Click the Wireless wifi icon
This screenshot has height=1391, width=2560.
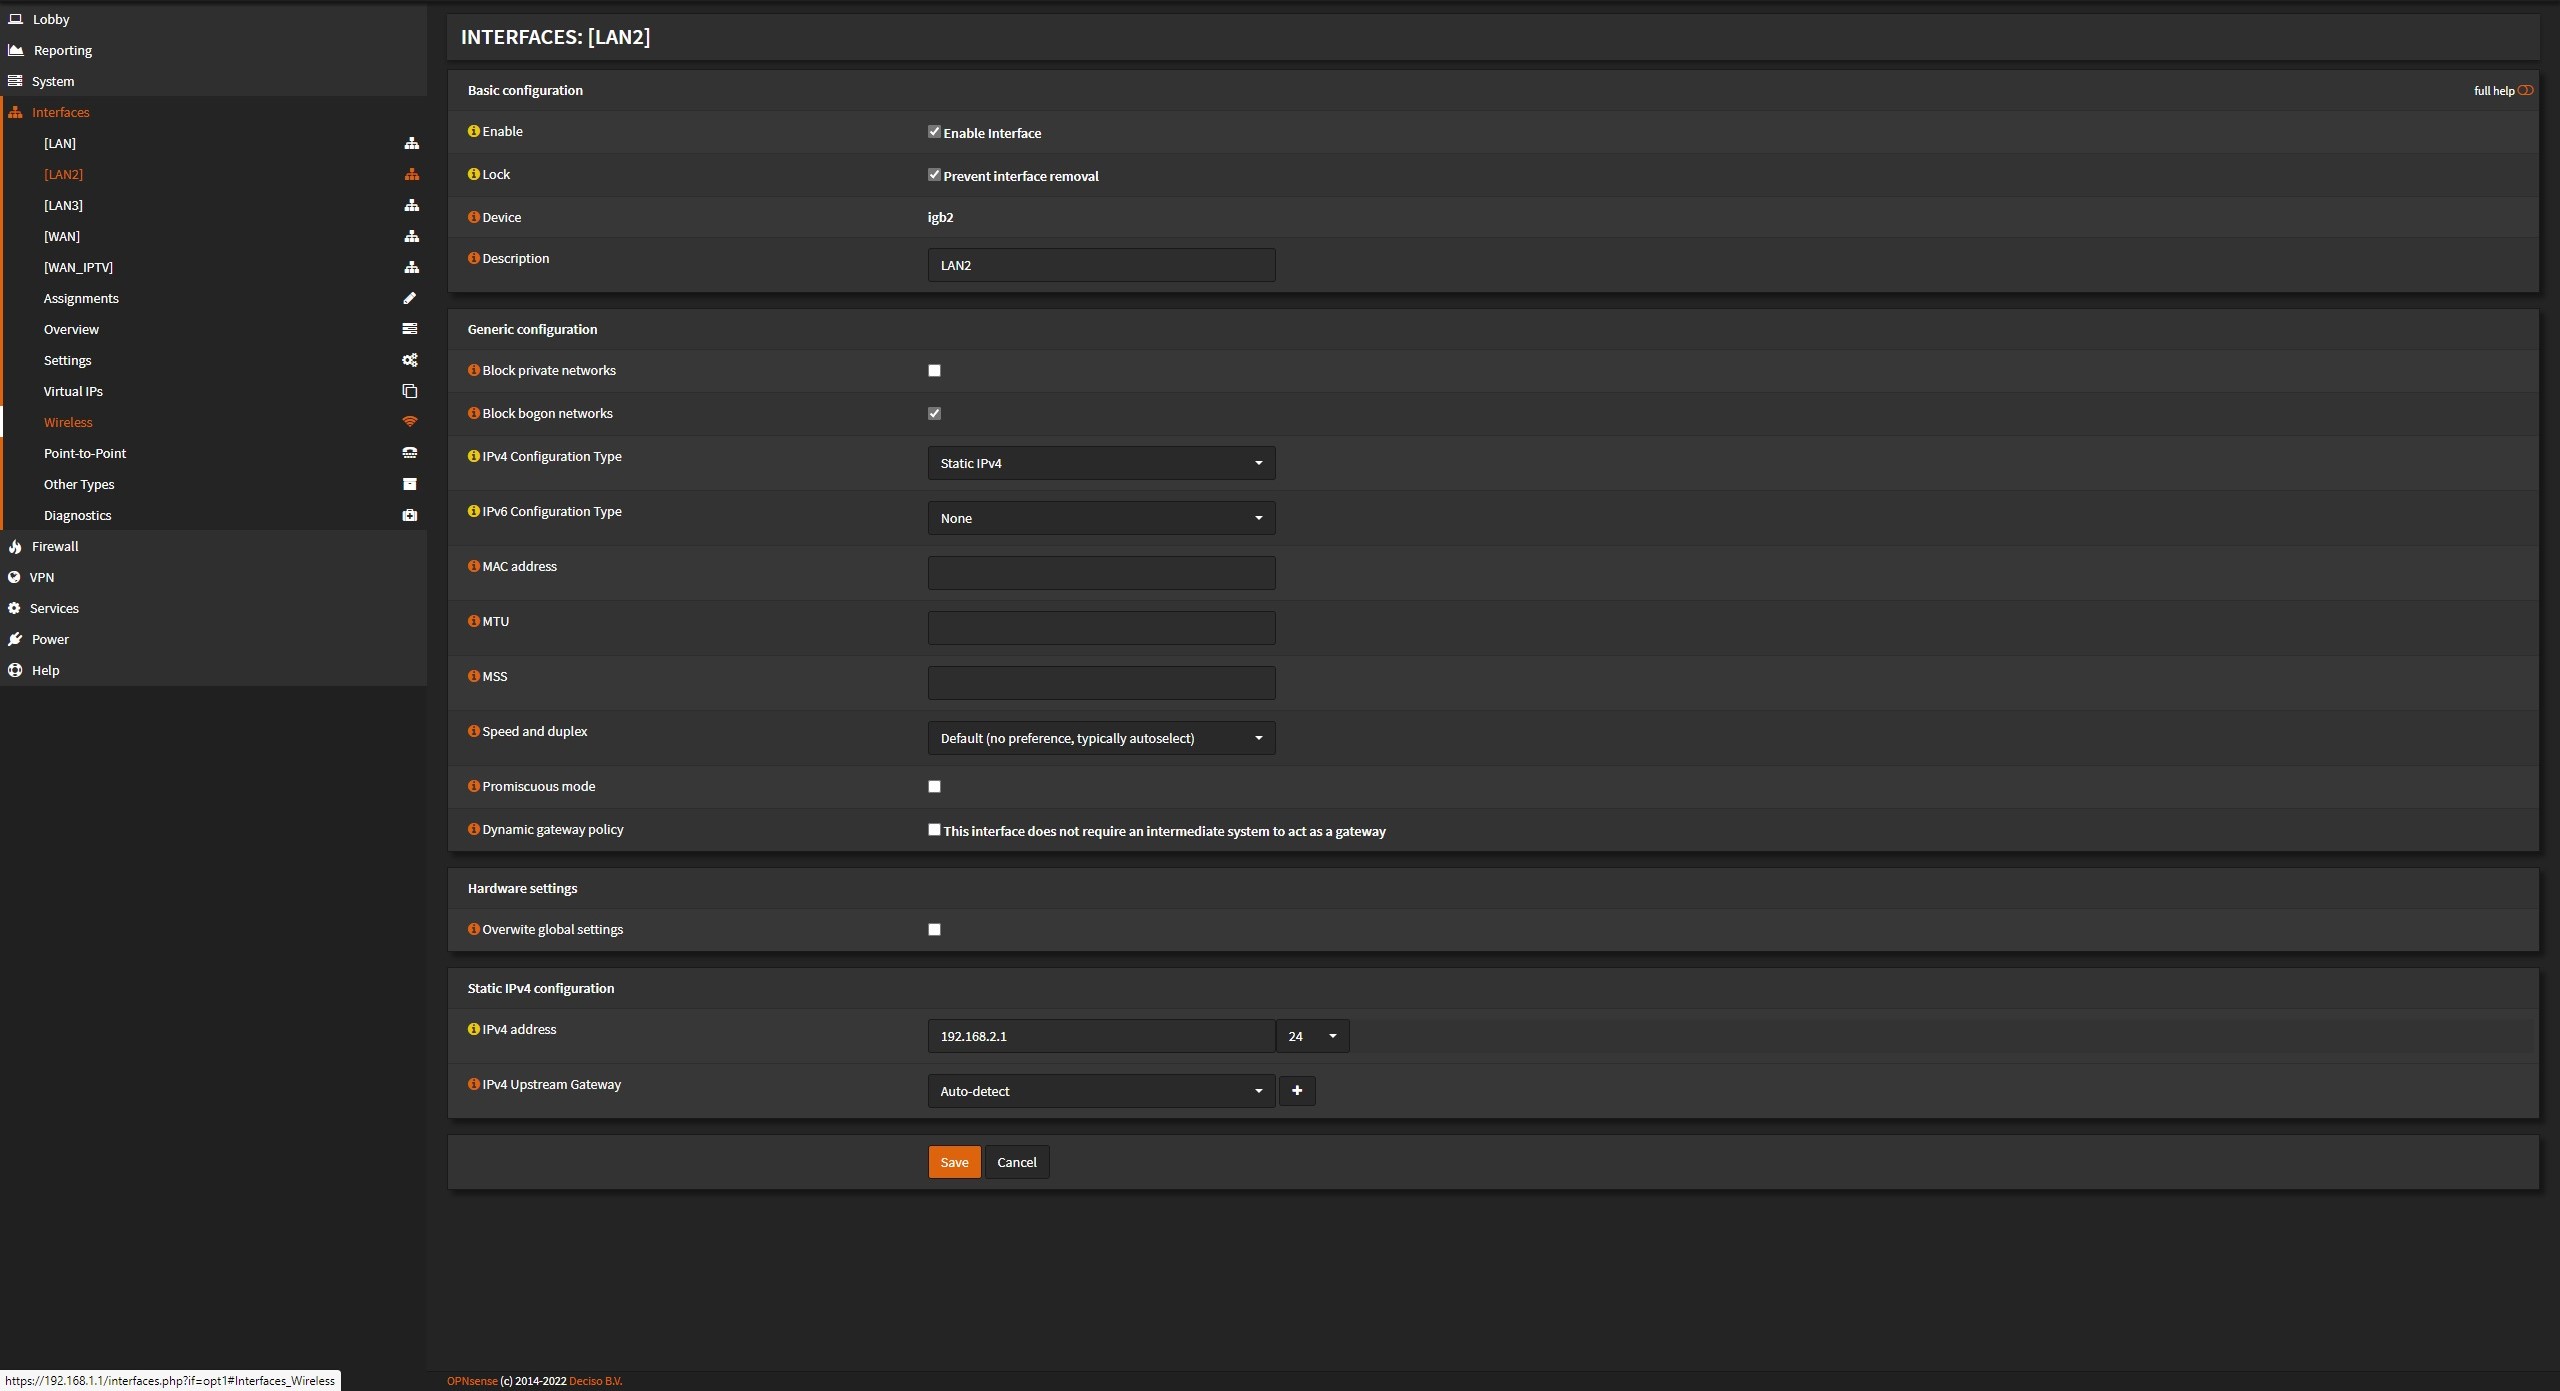pos(409,422)
